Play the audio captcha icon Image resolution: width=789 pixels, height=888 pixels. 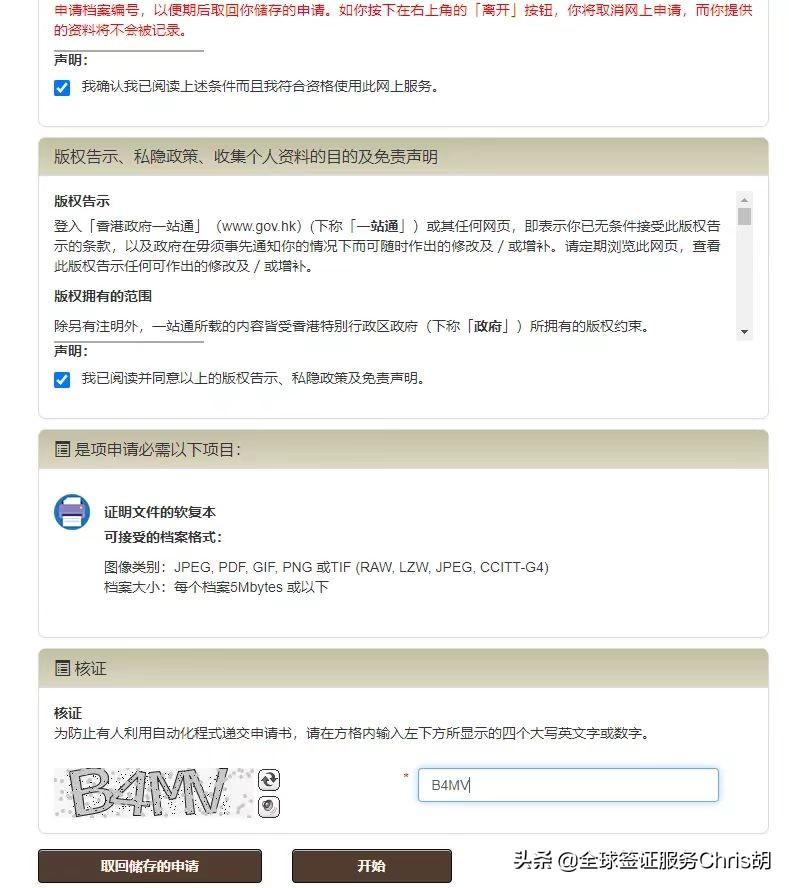tap(268, 806)
